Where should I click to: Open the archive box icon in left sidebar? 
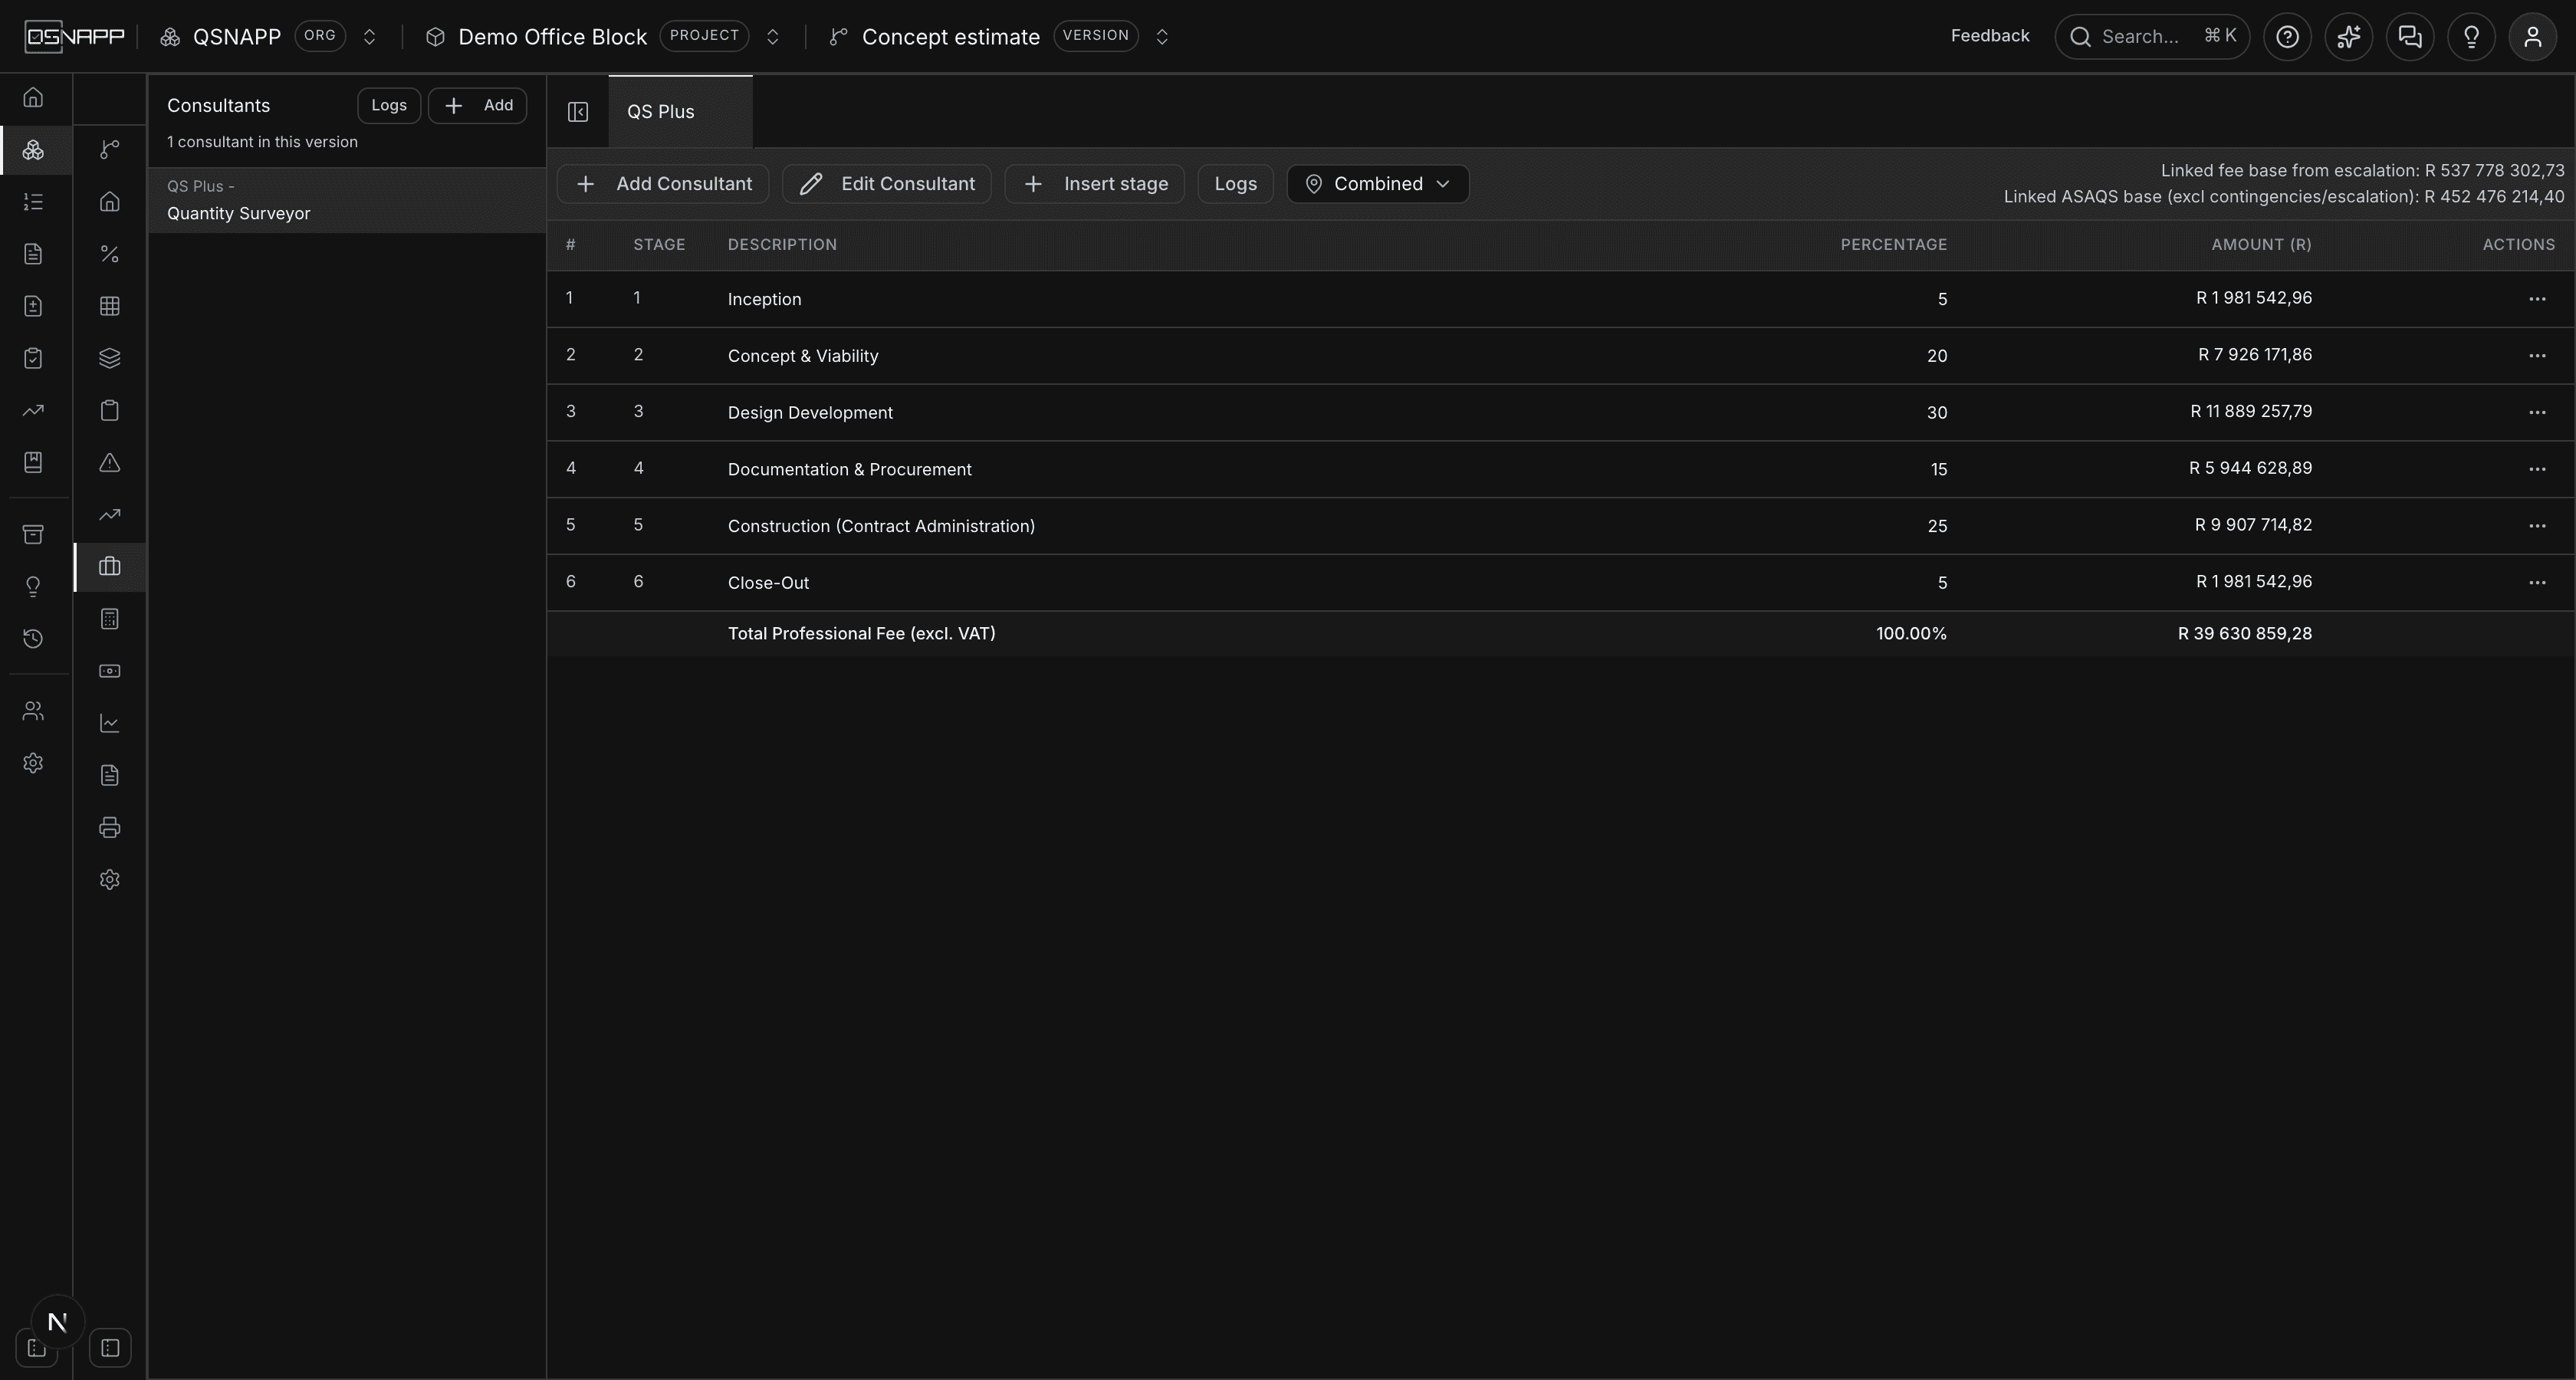[x=33, y=534]
